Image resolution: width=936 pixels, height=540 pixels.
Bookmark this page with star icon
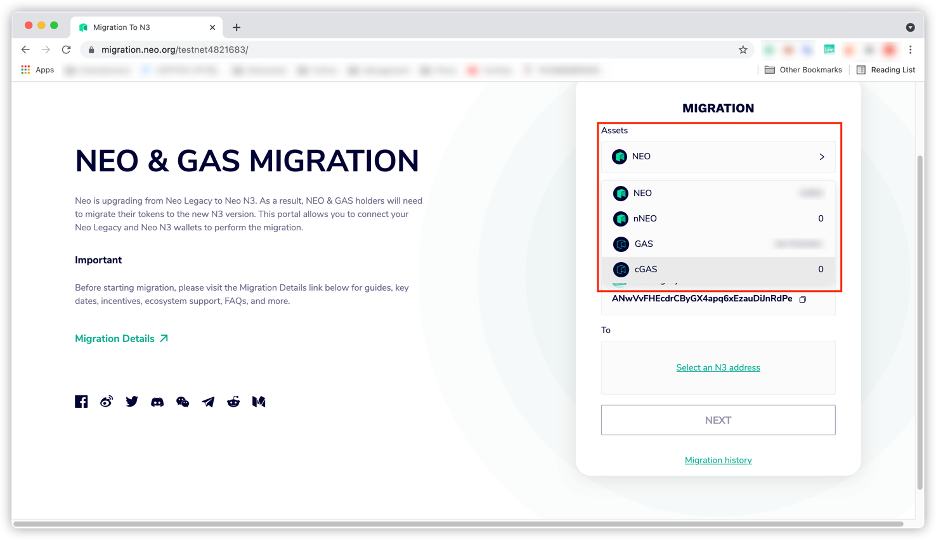pyautogui.click(x=743, y=49)
